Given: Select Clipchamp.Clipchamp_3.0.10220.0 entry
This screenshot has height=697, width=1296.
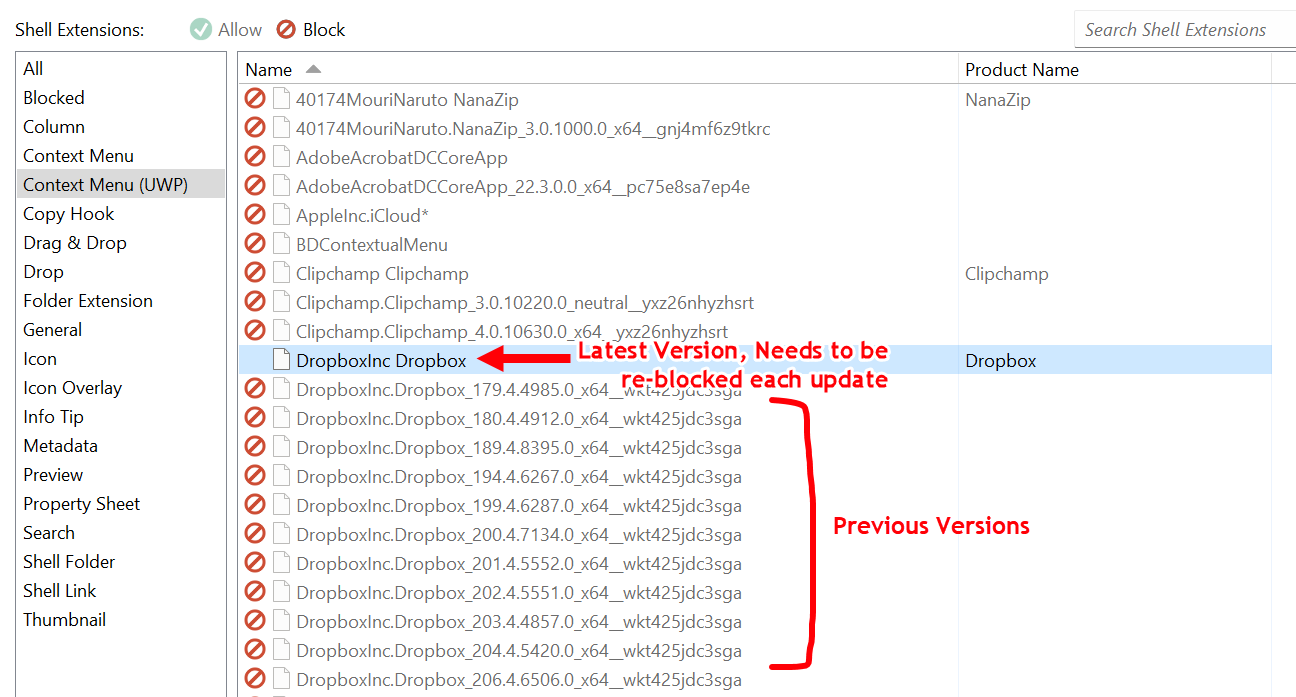Looking at the screenshot, I should (524, 302).
